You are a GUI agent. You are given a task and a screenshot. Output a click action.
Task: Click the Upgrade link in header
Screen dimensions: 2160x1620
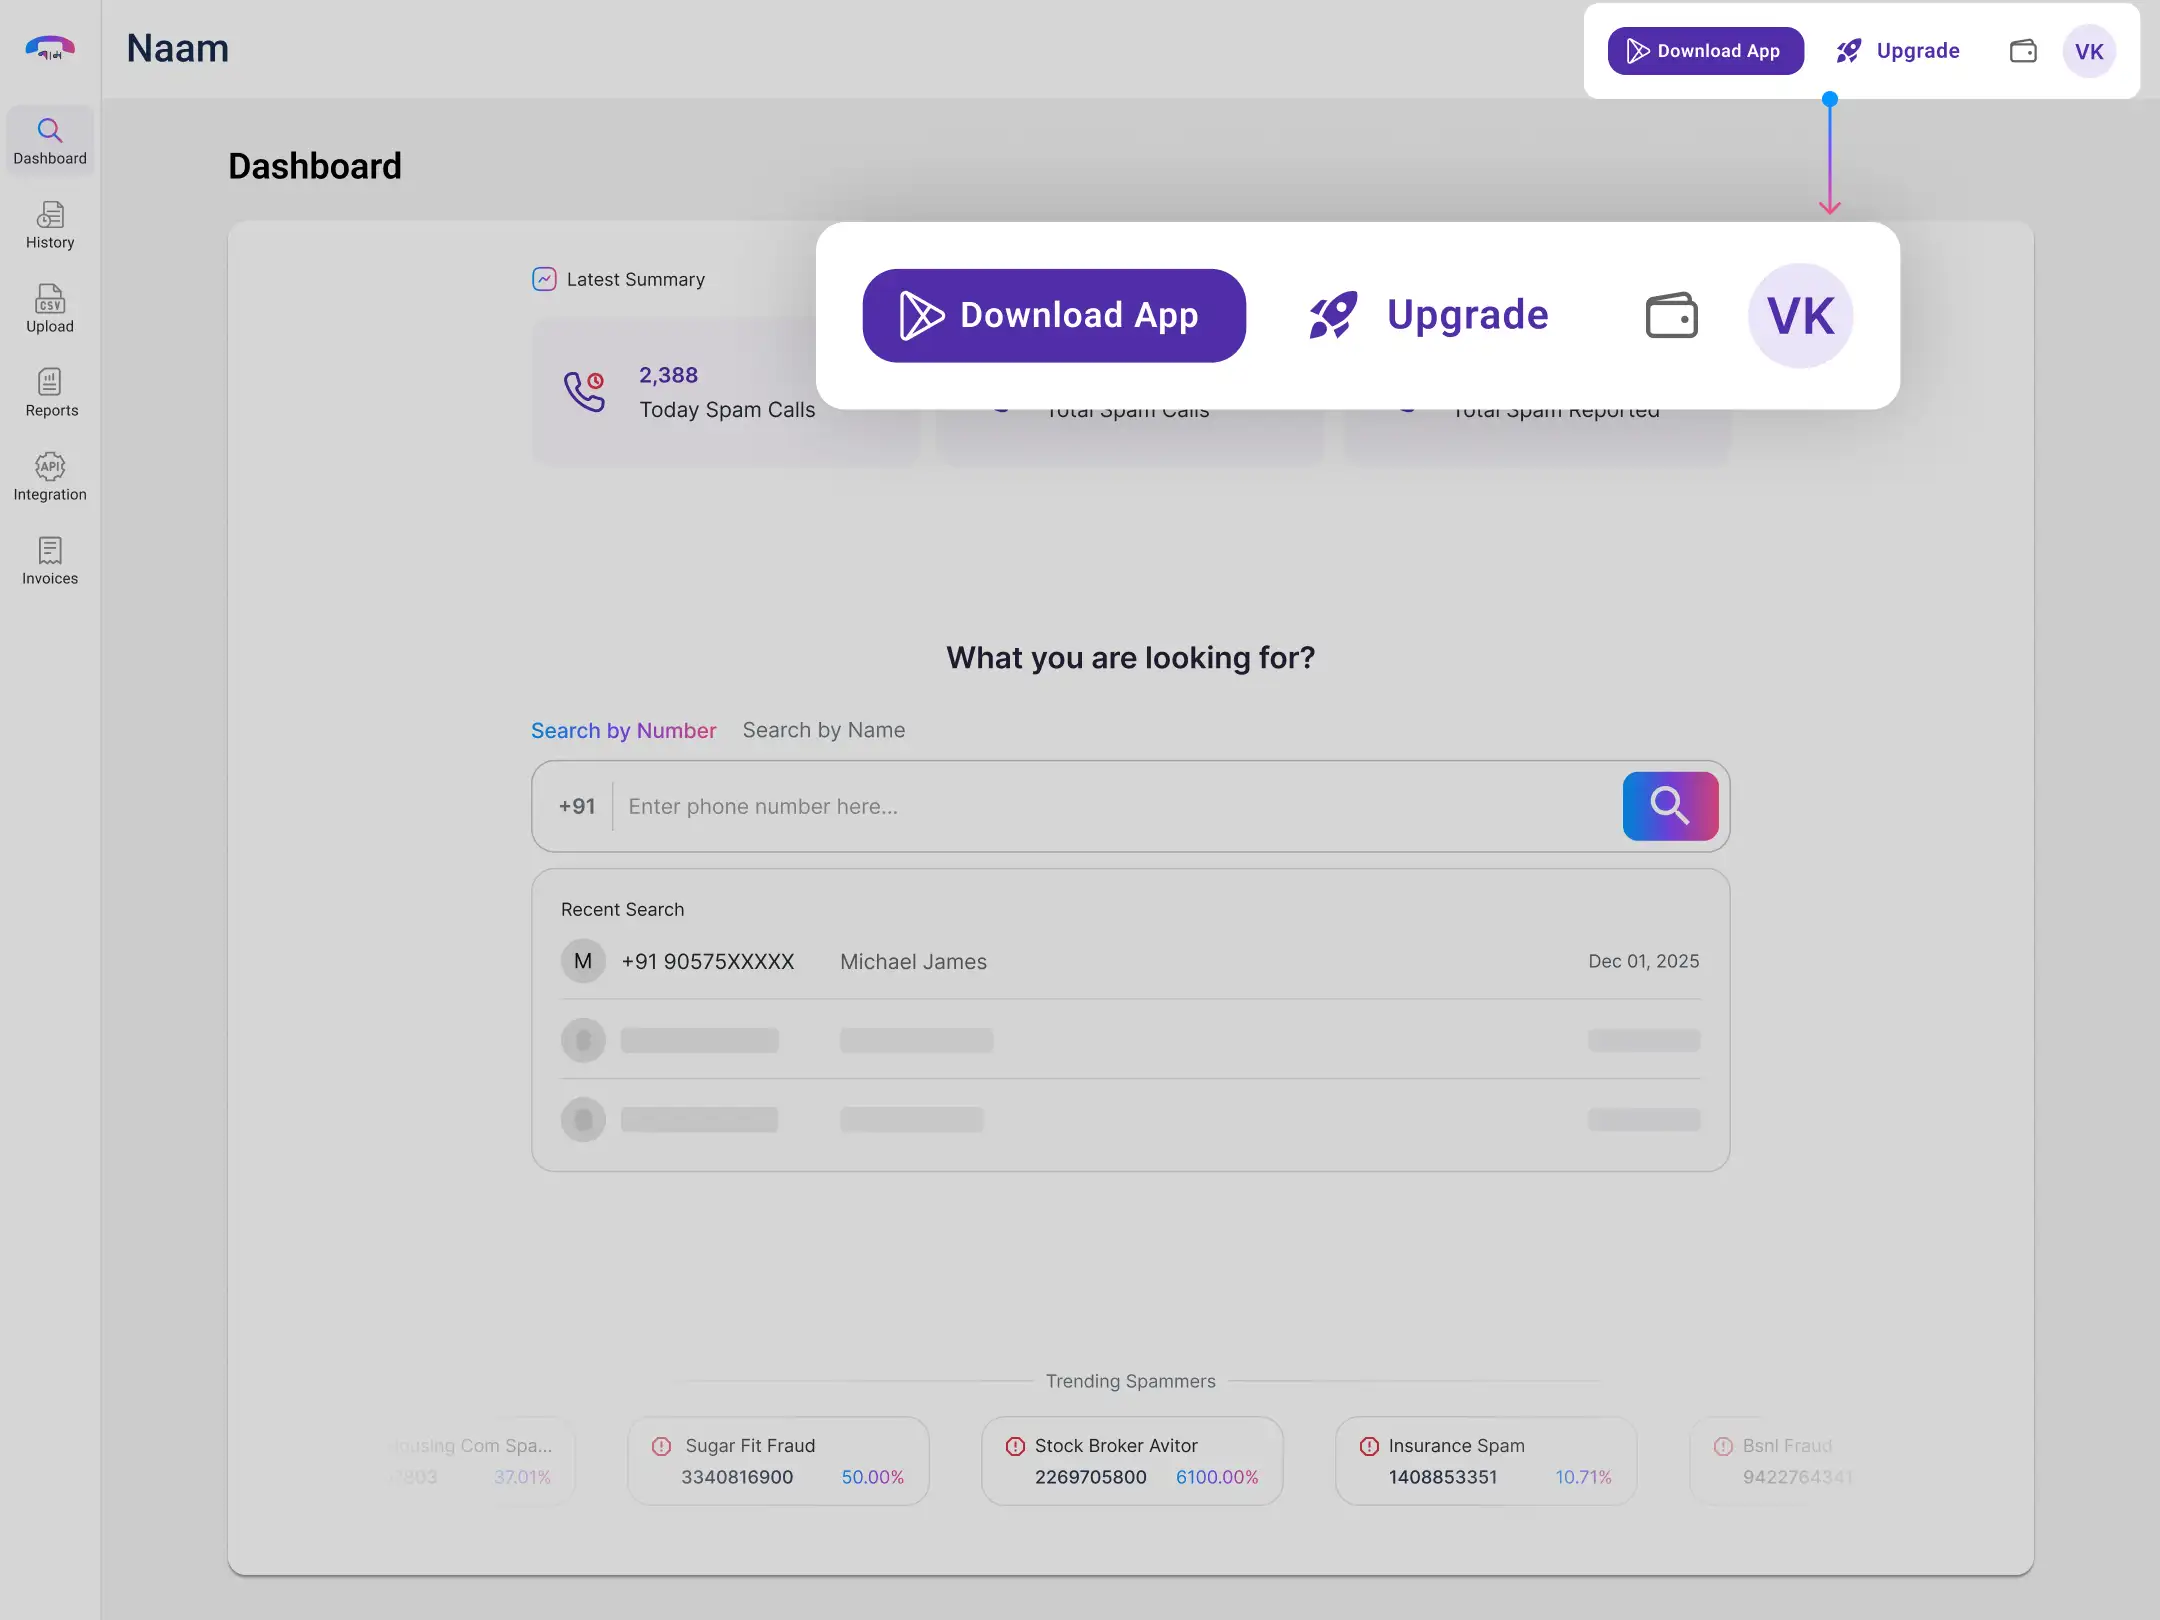[x=1898, y=51]
